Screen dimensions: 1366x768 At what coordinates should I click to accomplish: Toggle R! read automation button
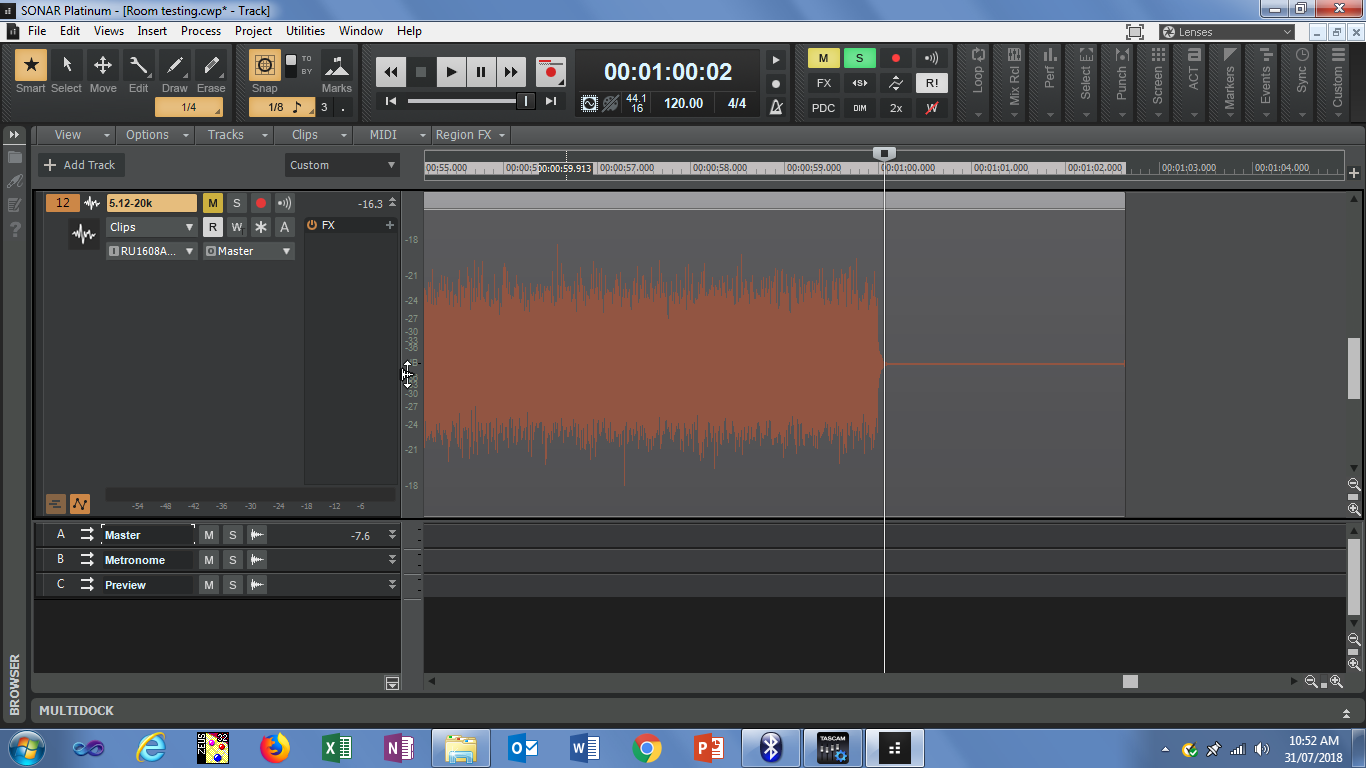point(931,83)
